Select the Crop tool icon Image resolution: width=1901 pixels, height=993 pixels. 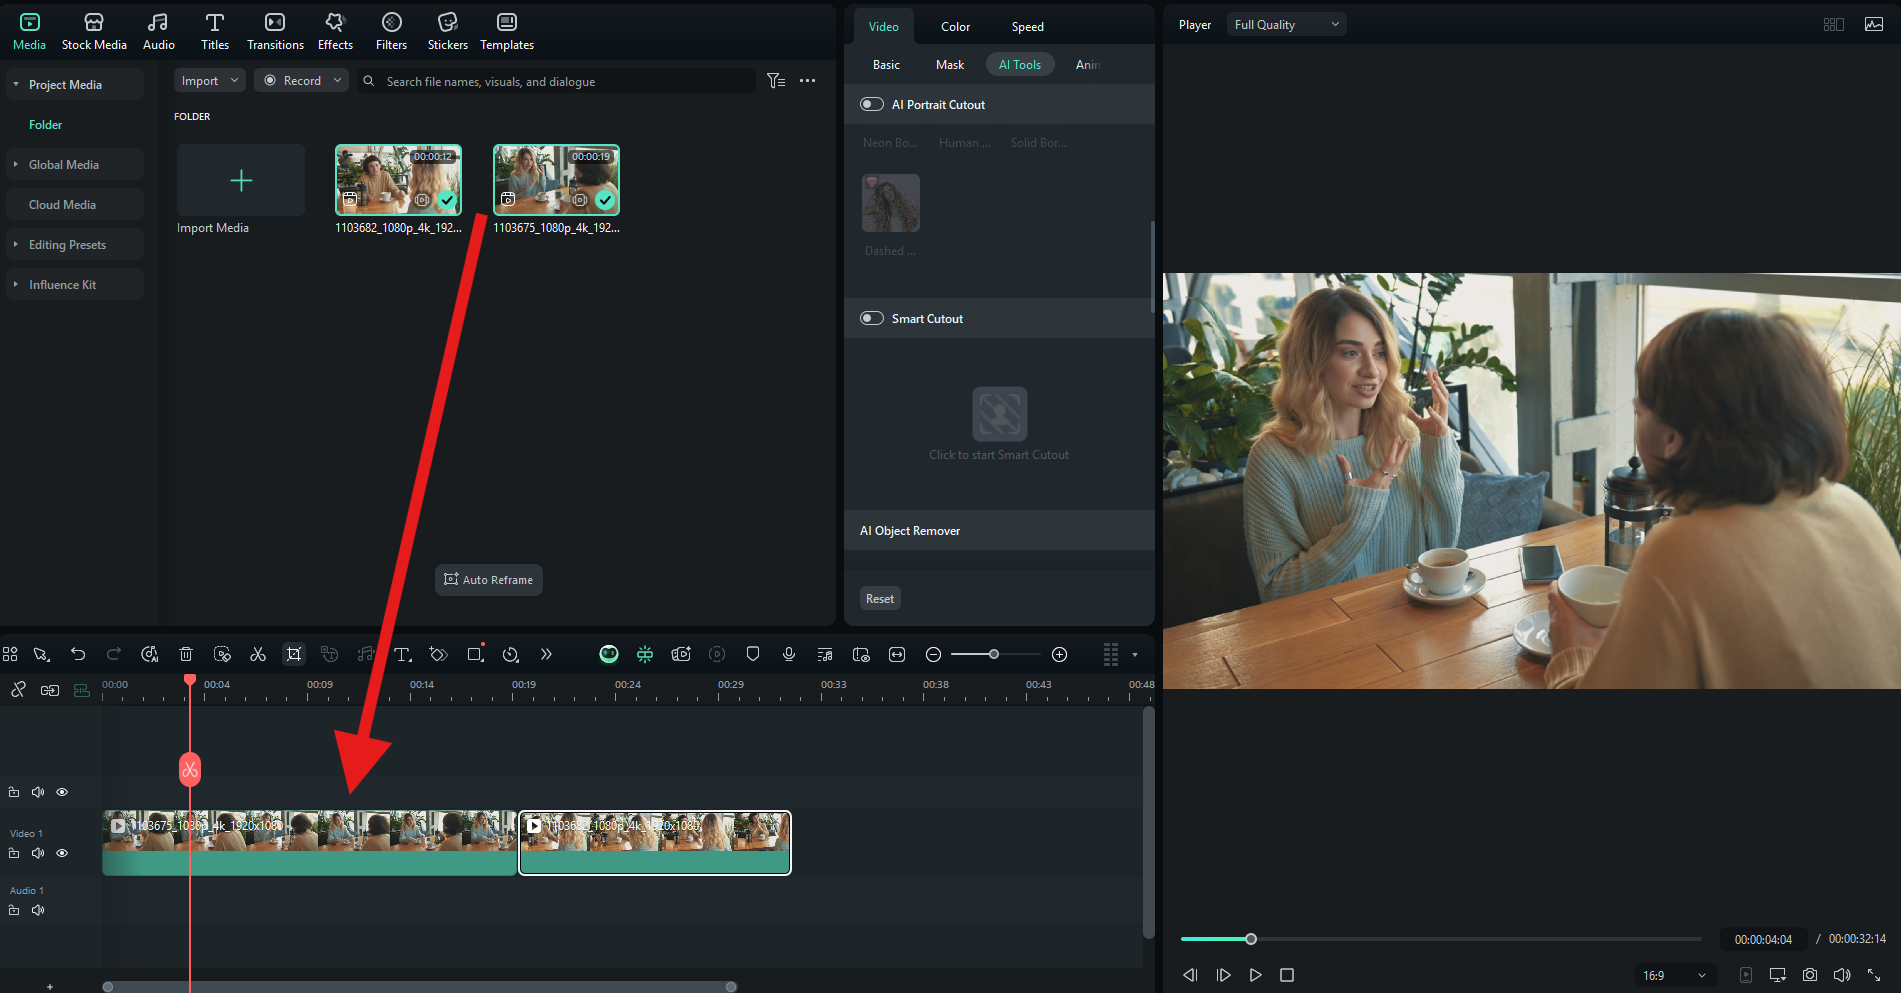click(x=294, y=654)
